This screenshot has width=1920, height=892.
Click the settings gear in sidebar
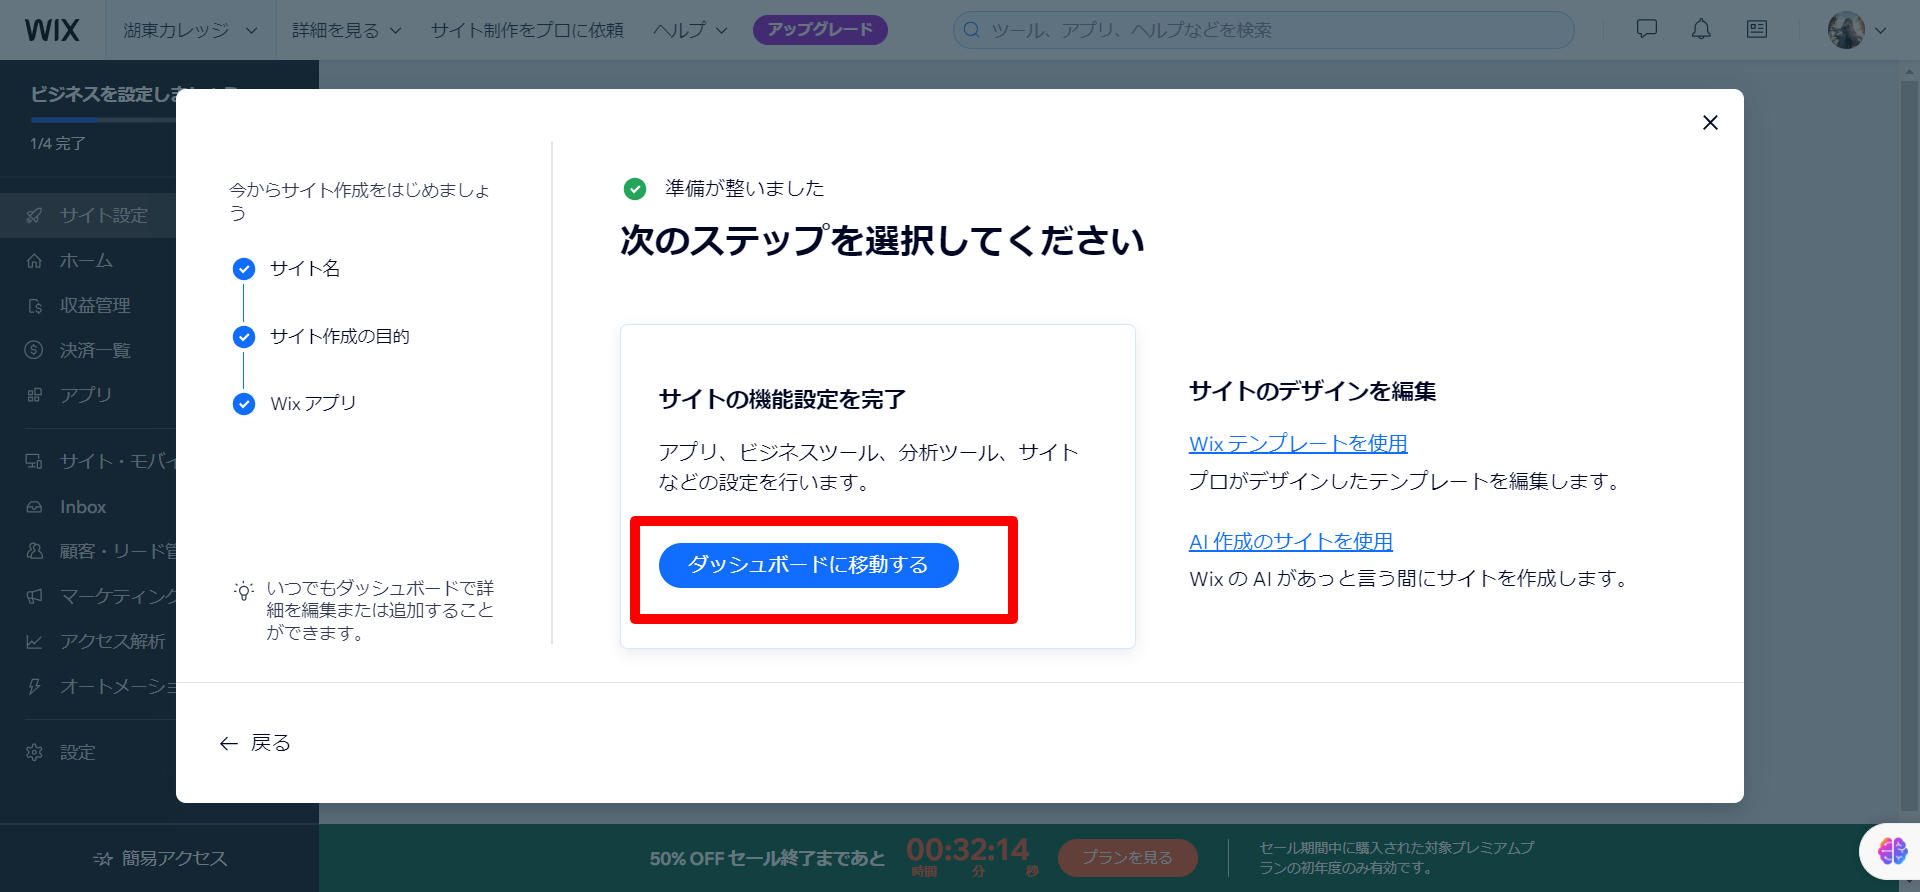[35, 752]
